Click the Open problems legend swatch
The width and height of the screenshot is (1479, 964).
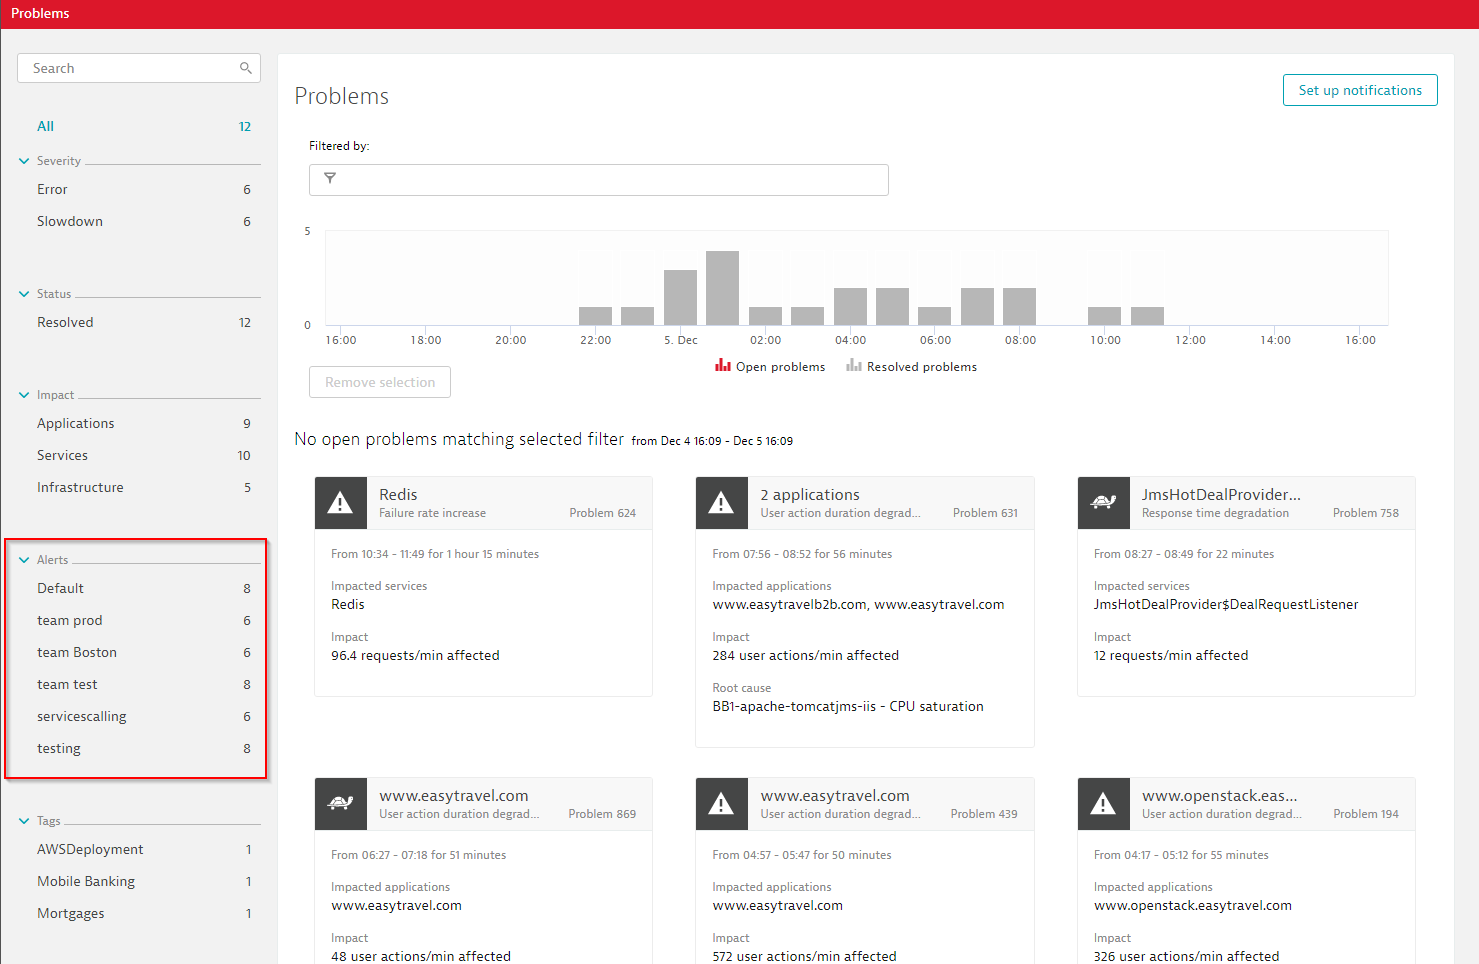coord(722,366)
